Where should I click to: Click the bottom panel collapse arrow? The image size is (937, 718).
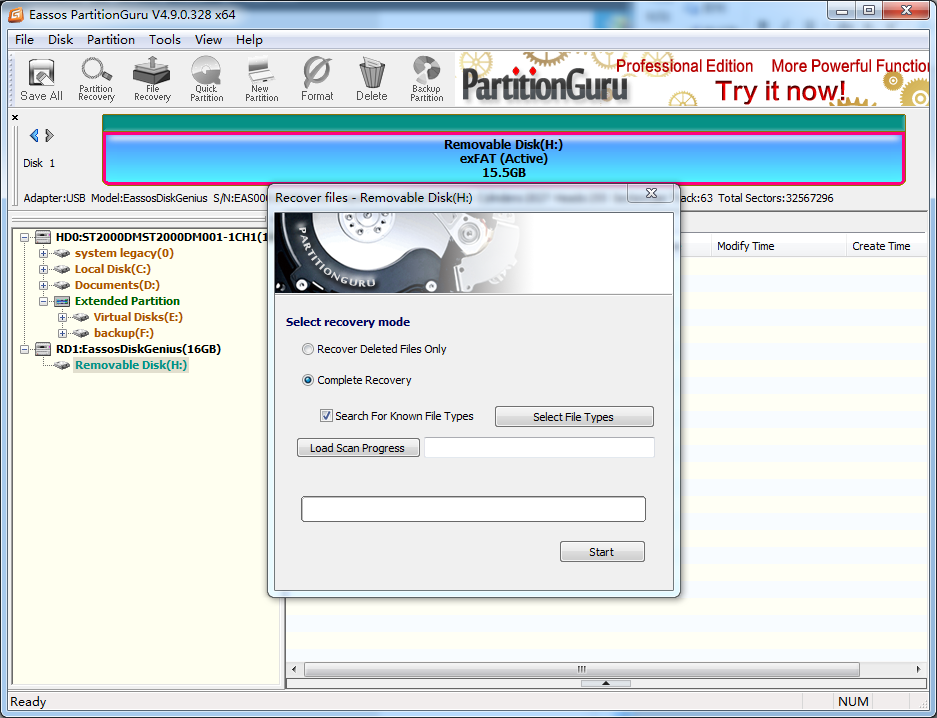pyautogui.click(x=605, y=683)
